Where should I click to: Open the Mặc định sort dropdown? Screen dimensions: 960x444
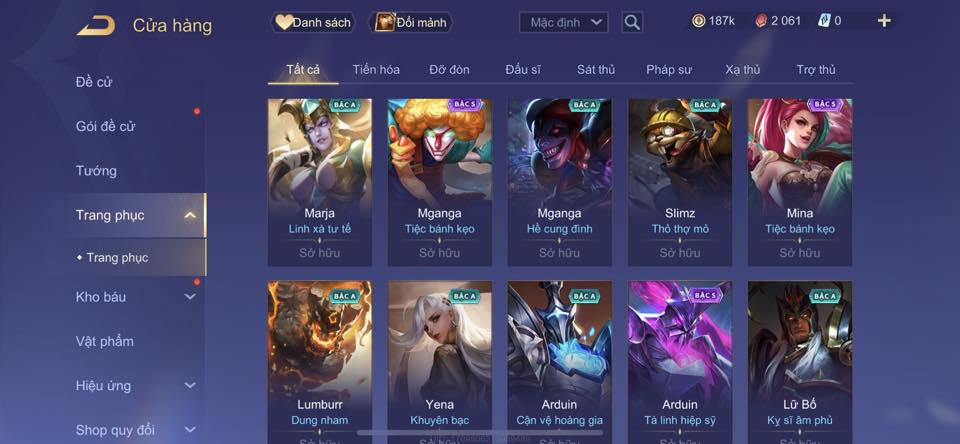(564, 23)
